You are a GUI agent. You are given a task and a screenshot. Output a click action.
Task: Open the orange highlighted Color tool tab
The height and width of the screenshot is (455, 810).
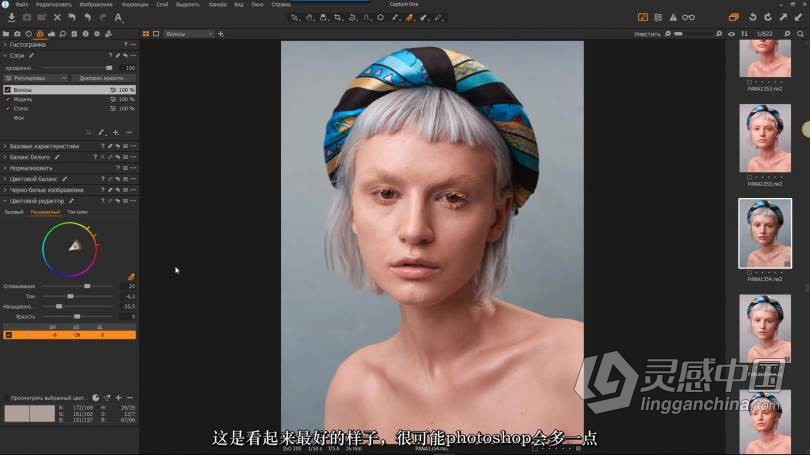tap(40, 34)
